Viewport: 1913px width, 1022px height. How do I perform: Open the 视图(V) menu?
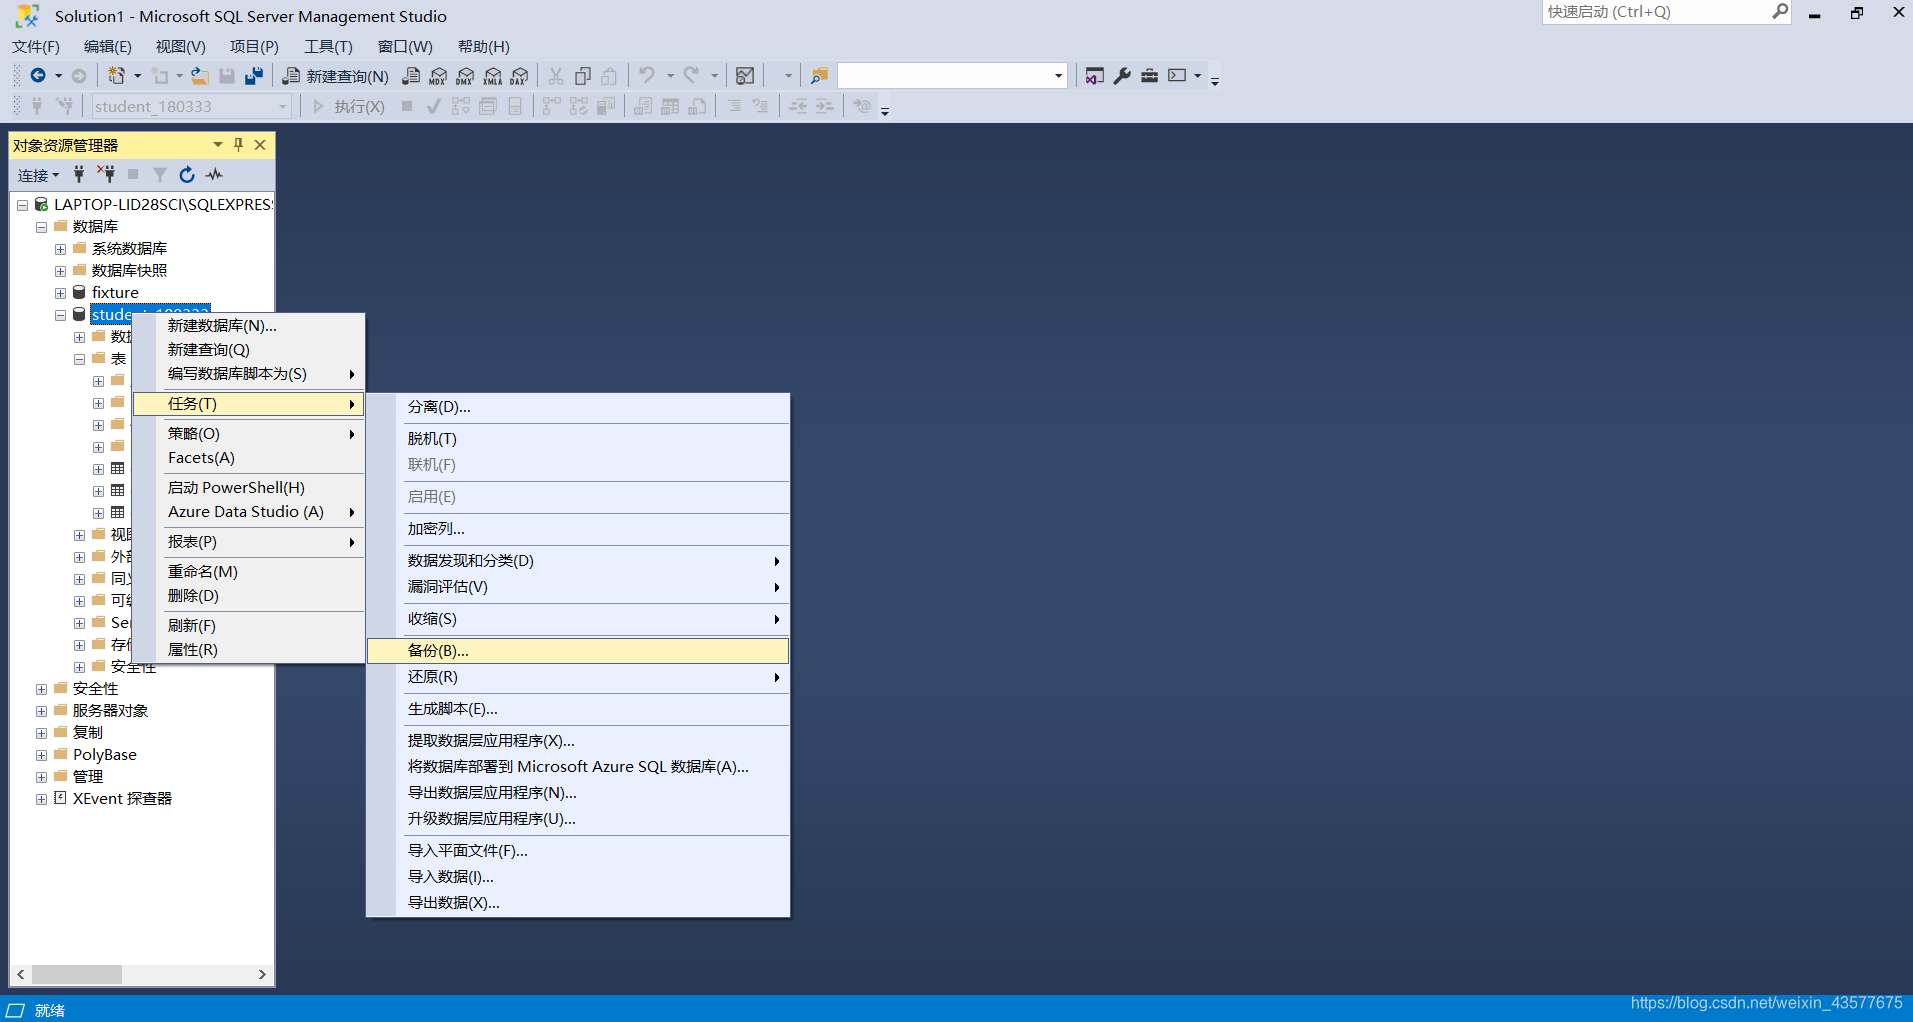pos(181,47)
